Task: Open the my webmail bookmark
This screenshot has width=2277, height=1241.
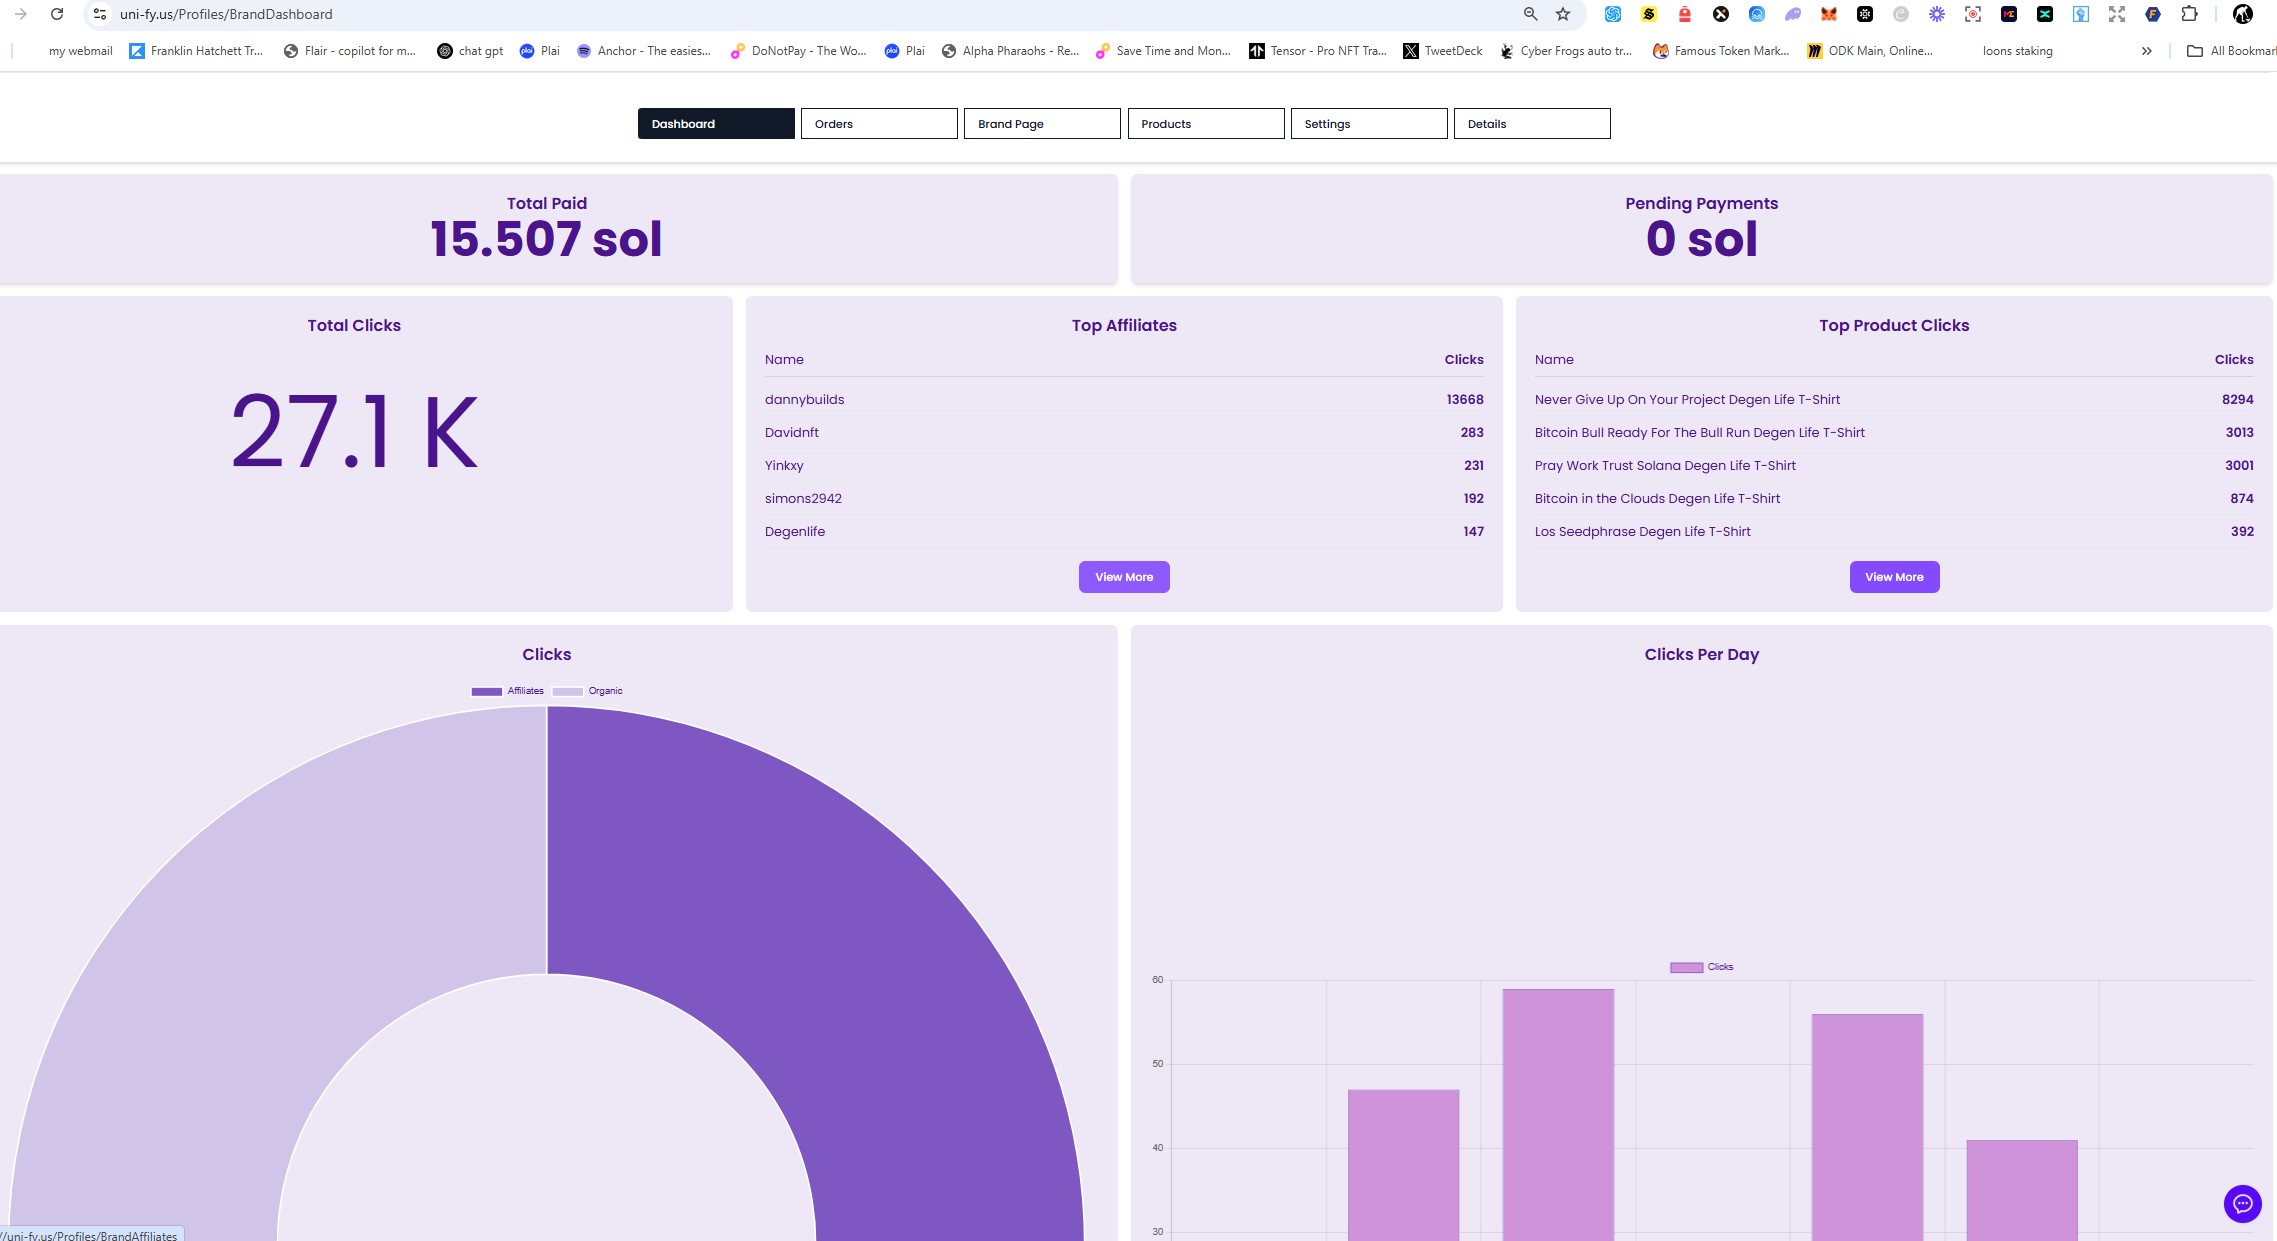Action: tap(80, 51)
